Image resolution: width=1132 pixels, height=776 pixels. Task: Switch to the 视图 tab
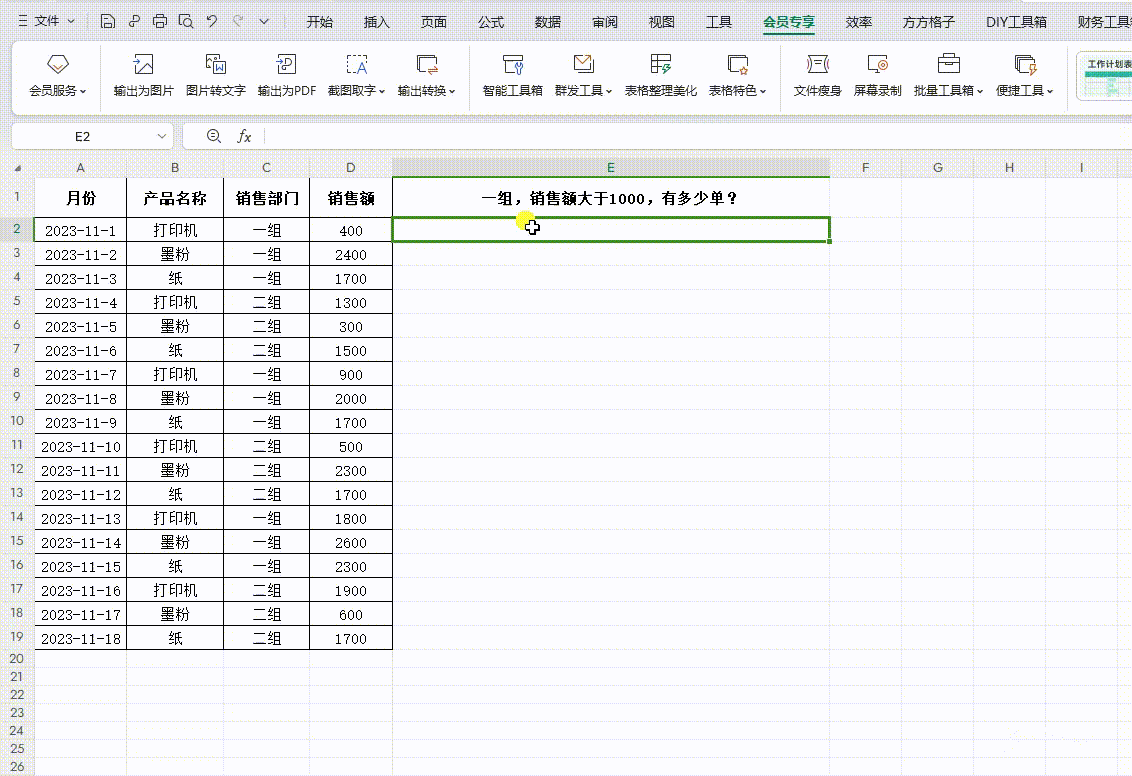(x=661, y=22)
